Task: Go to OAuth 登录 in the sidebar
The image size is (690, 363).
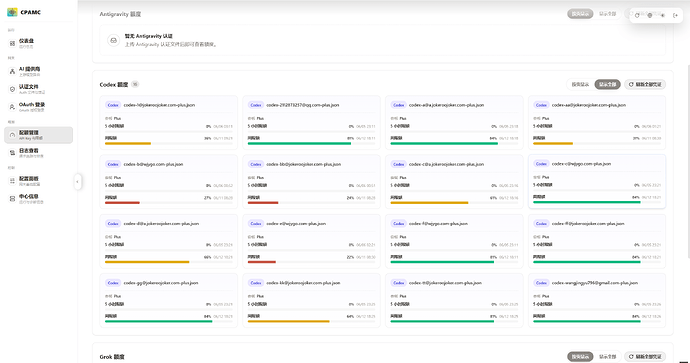Action: point(39,107)
